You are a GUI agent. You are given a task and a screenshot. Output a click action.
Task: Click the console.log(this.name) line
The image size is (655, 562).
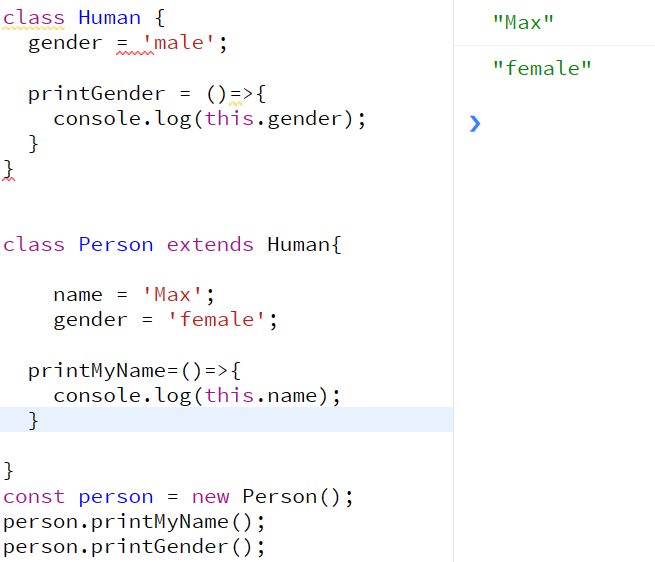pyautogui.click(x=197, y=395)
